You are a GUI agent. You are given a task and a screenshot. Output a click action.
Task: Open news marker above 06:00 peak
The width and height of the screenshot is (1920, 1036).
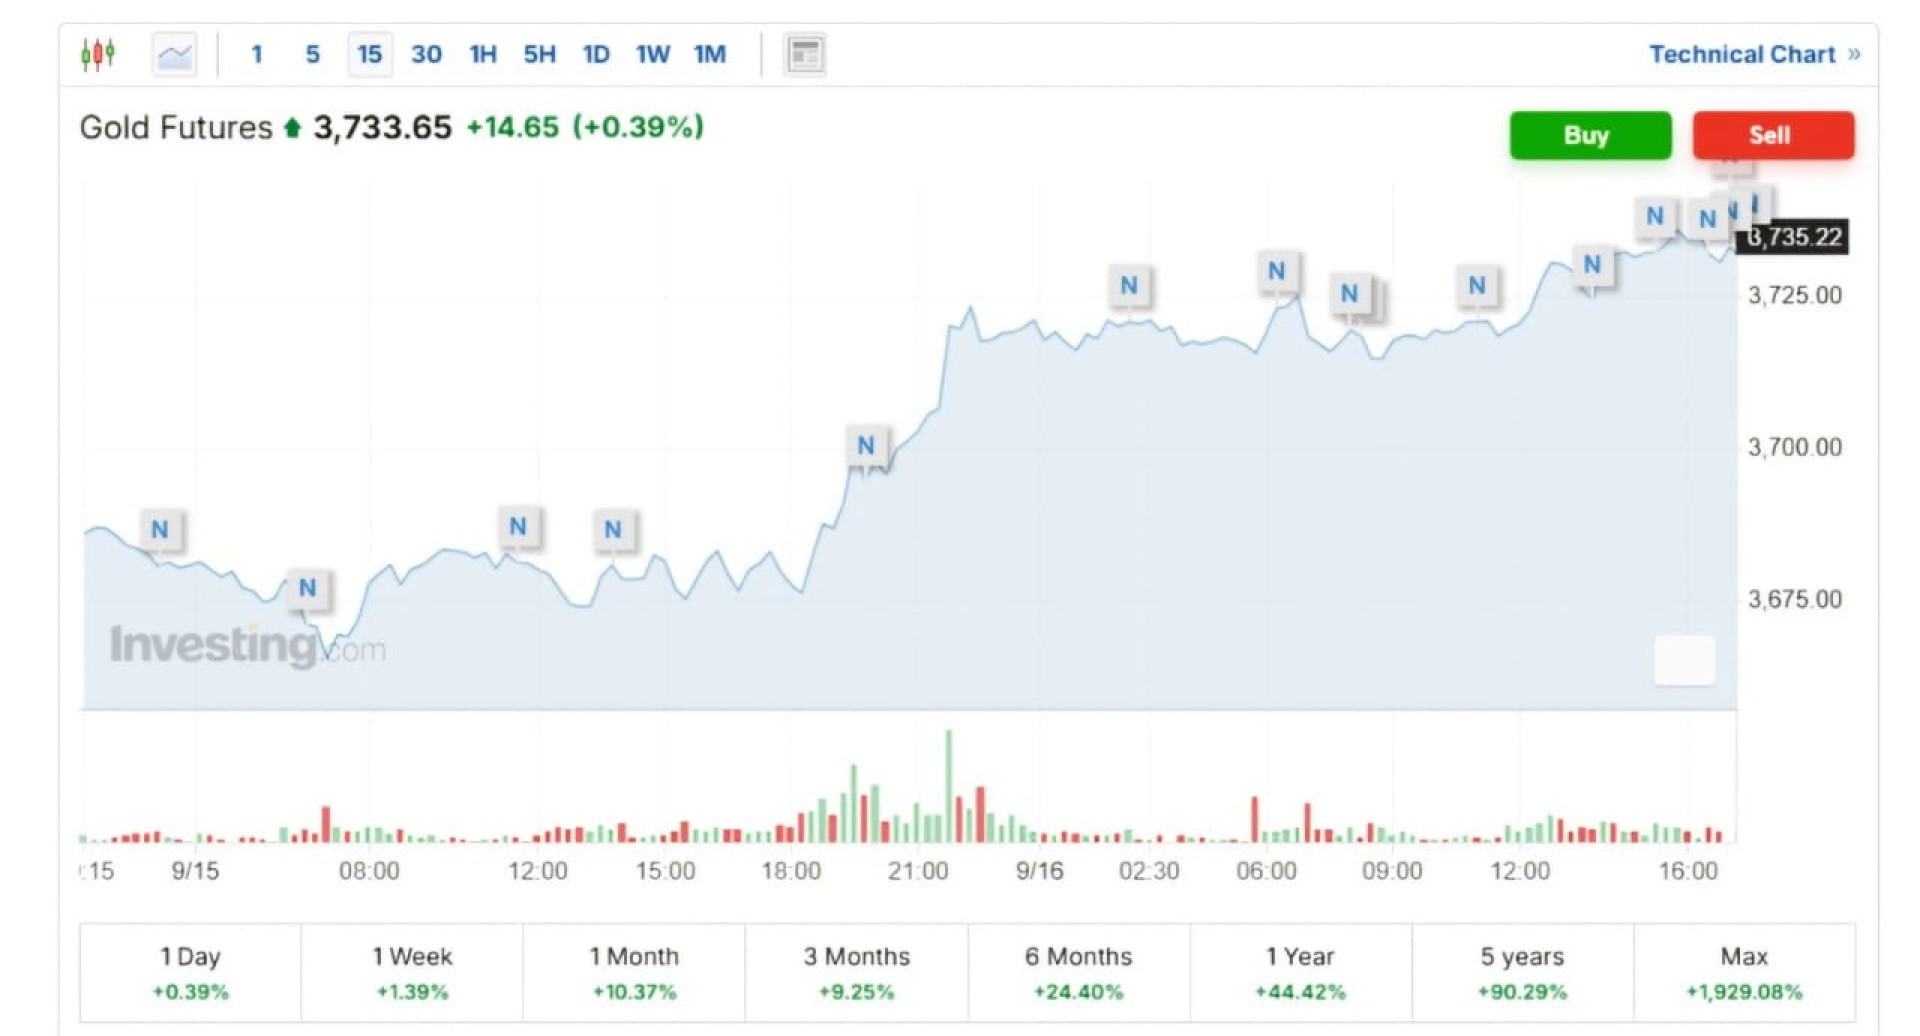[1276, 271]
